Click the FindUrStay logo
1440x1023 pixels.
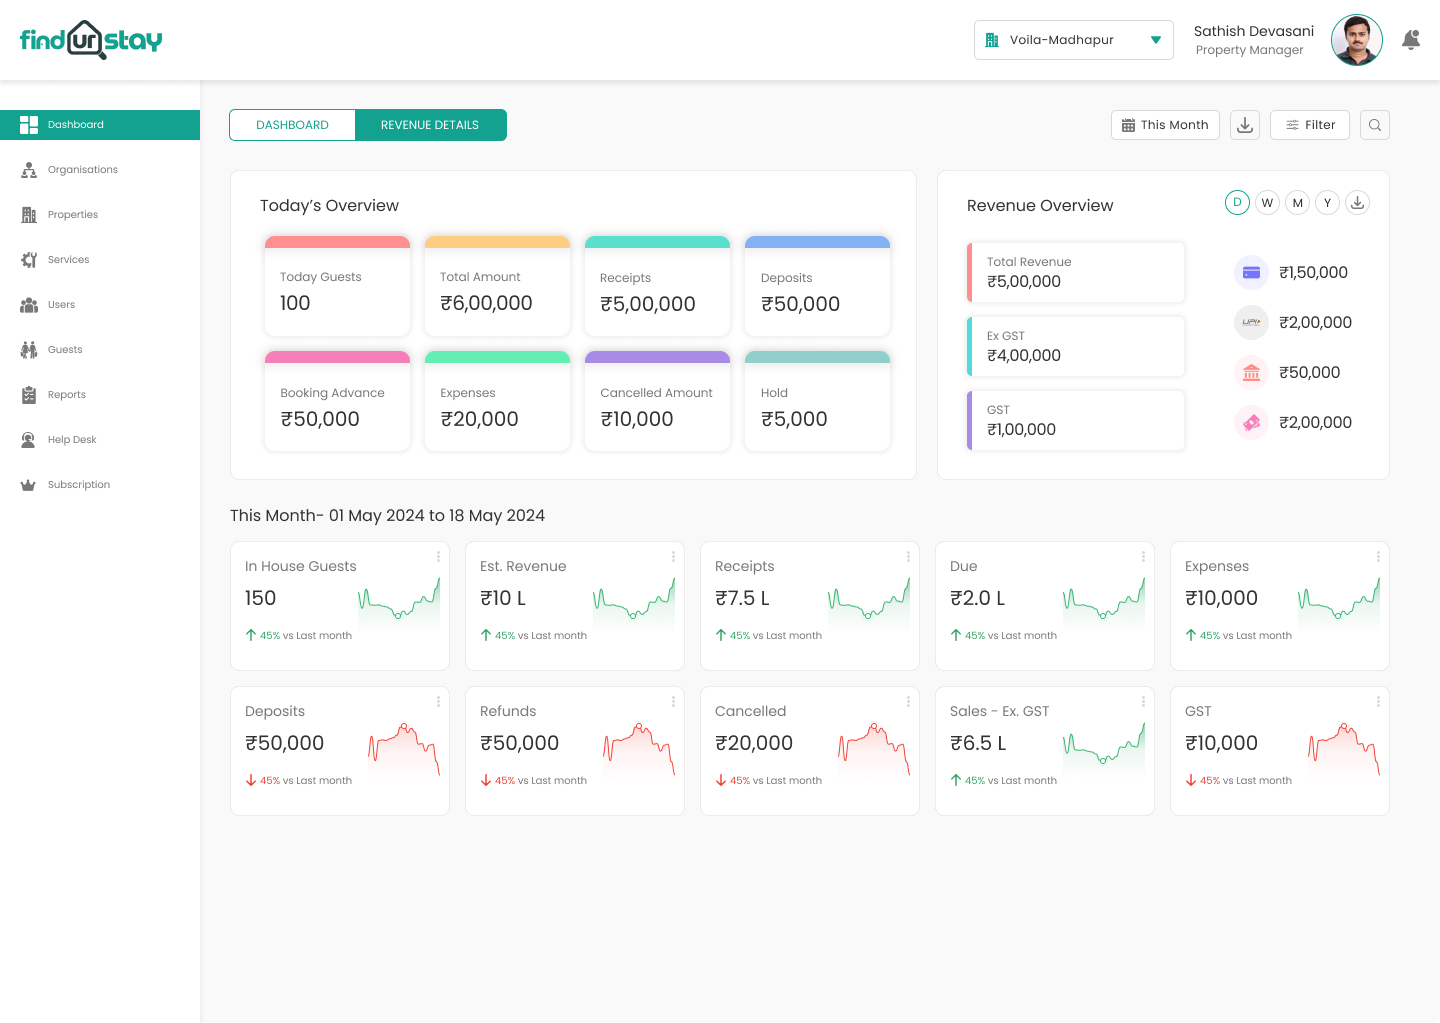[x=91, y=40]
